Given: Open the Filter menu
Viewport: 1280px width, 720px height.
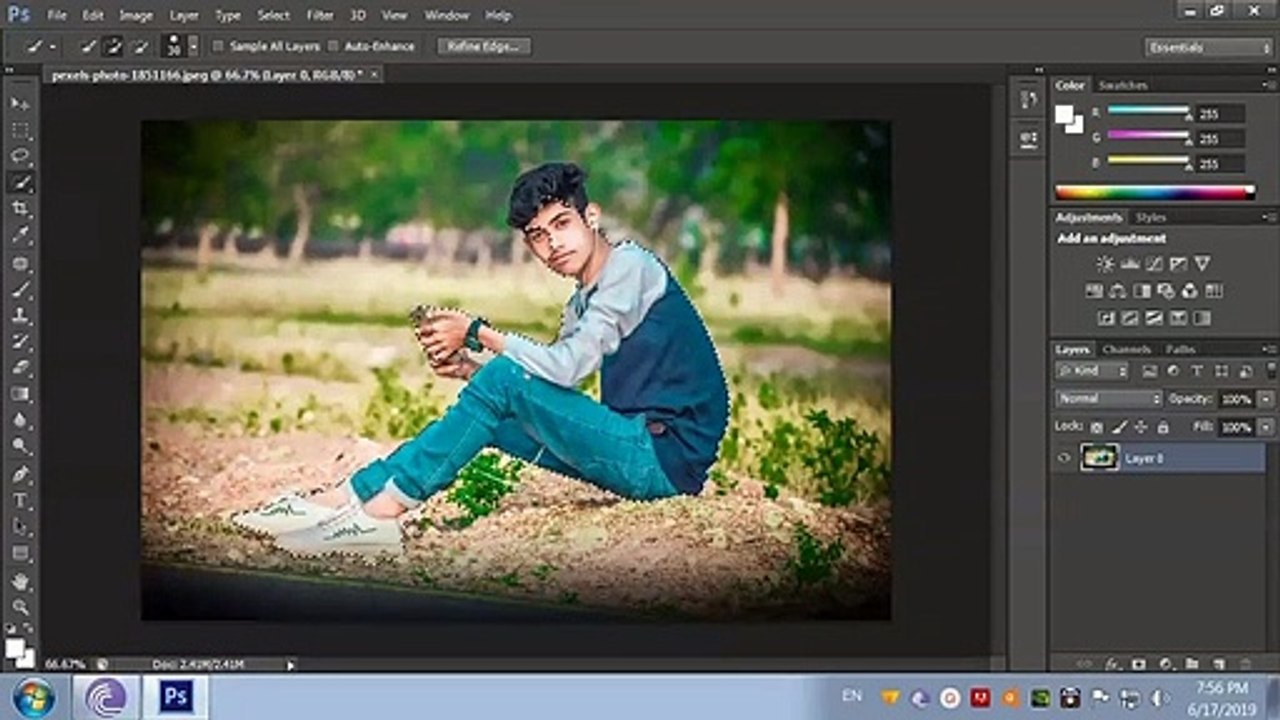Looking at the screenshot, I should (320, 15).
